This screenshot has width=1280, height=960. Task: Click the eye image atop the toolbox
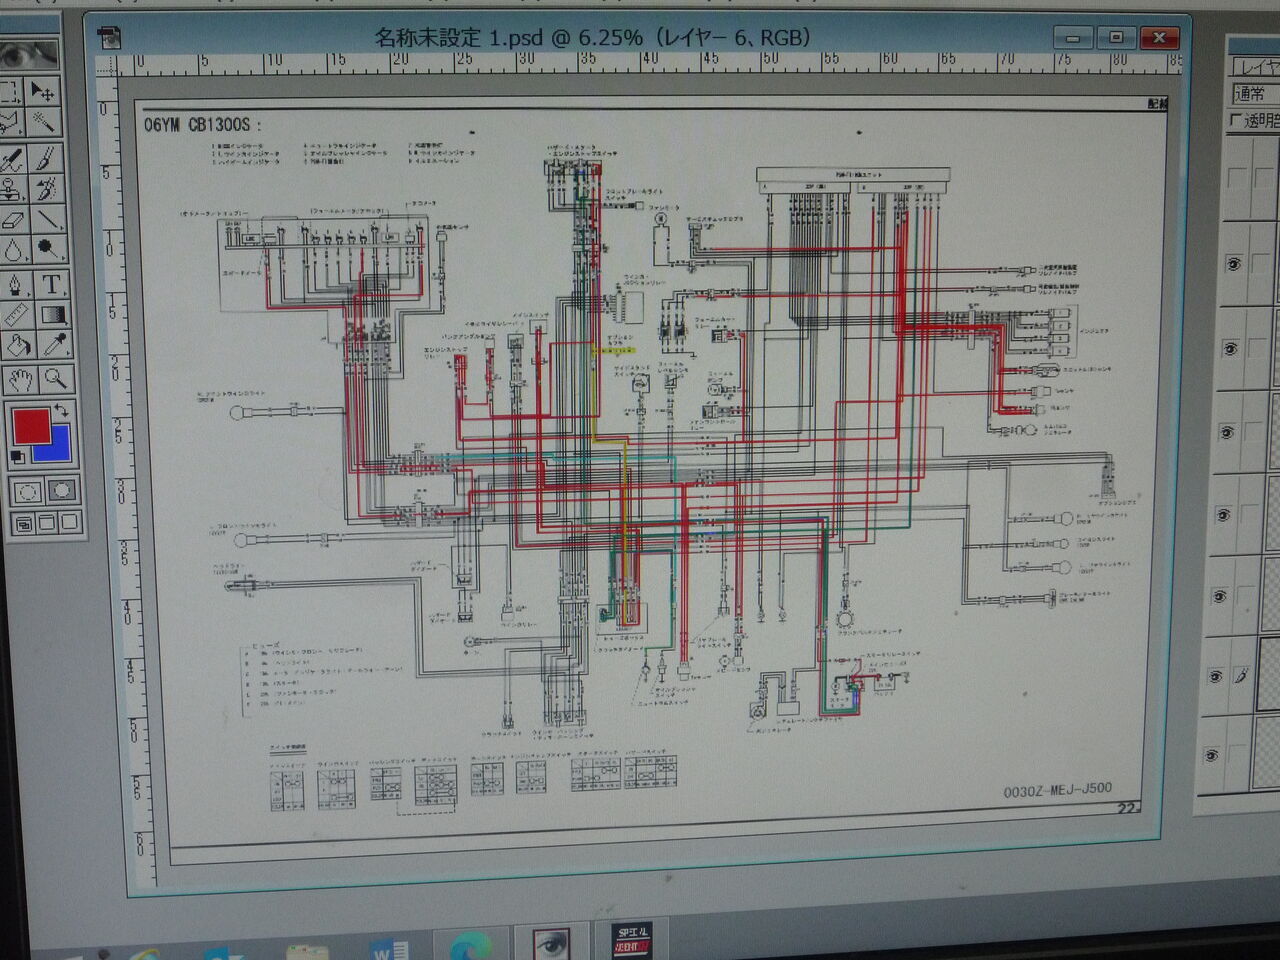pos(28,55)
